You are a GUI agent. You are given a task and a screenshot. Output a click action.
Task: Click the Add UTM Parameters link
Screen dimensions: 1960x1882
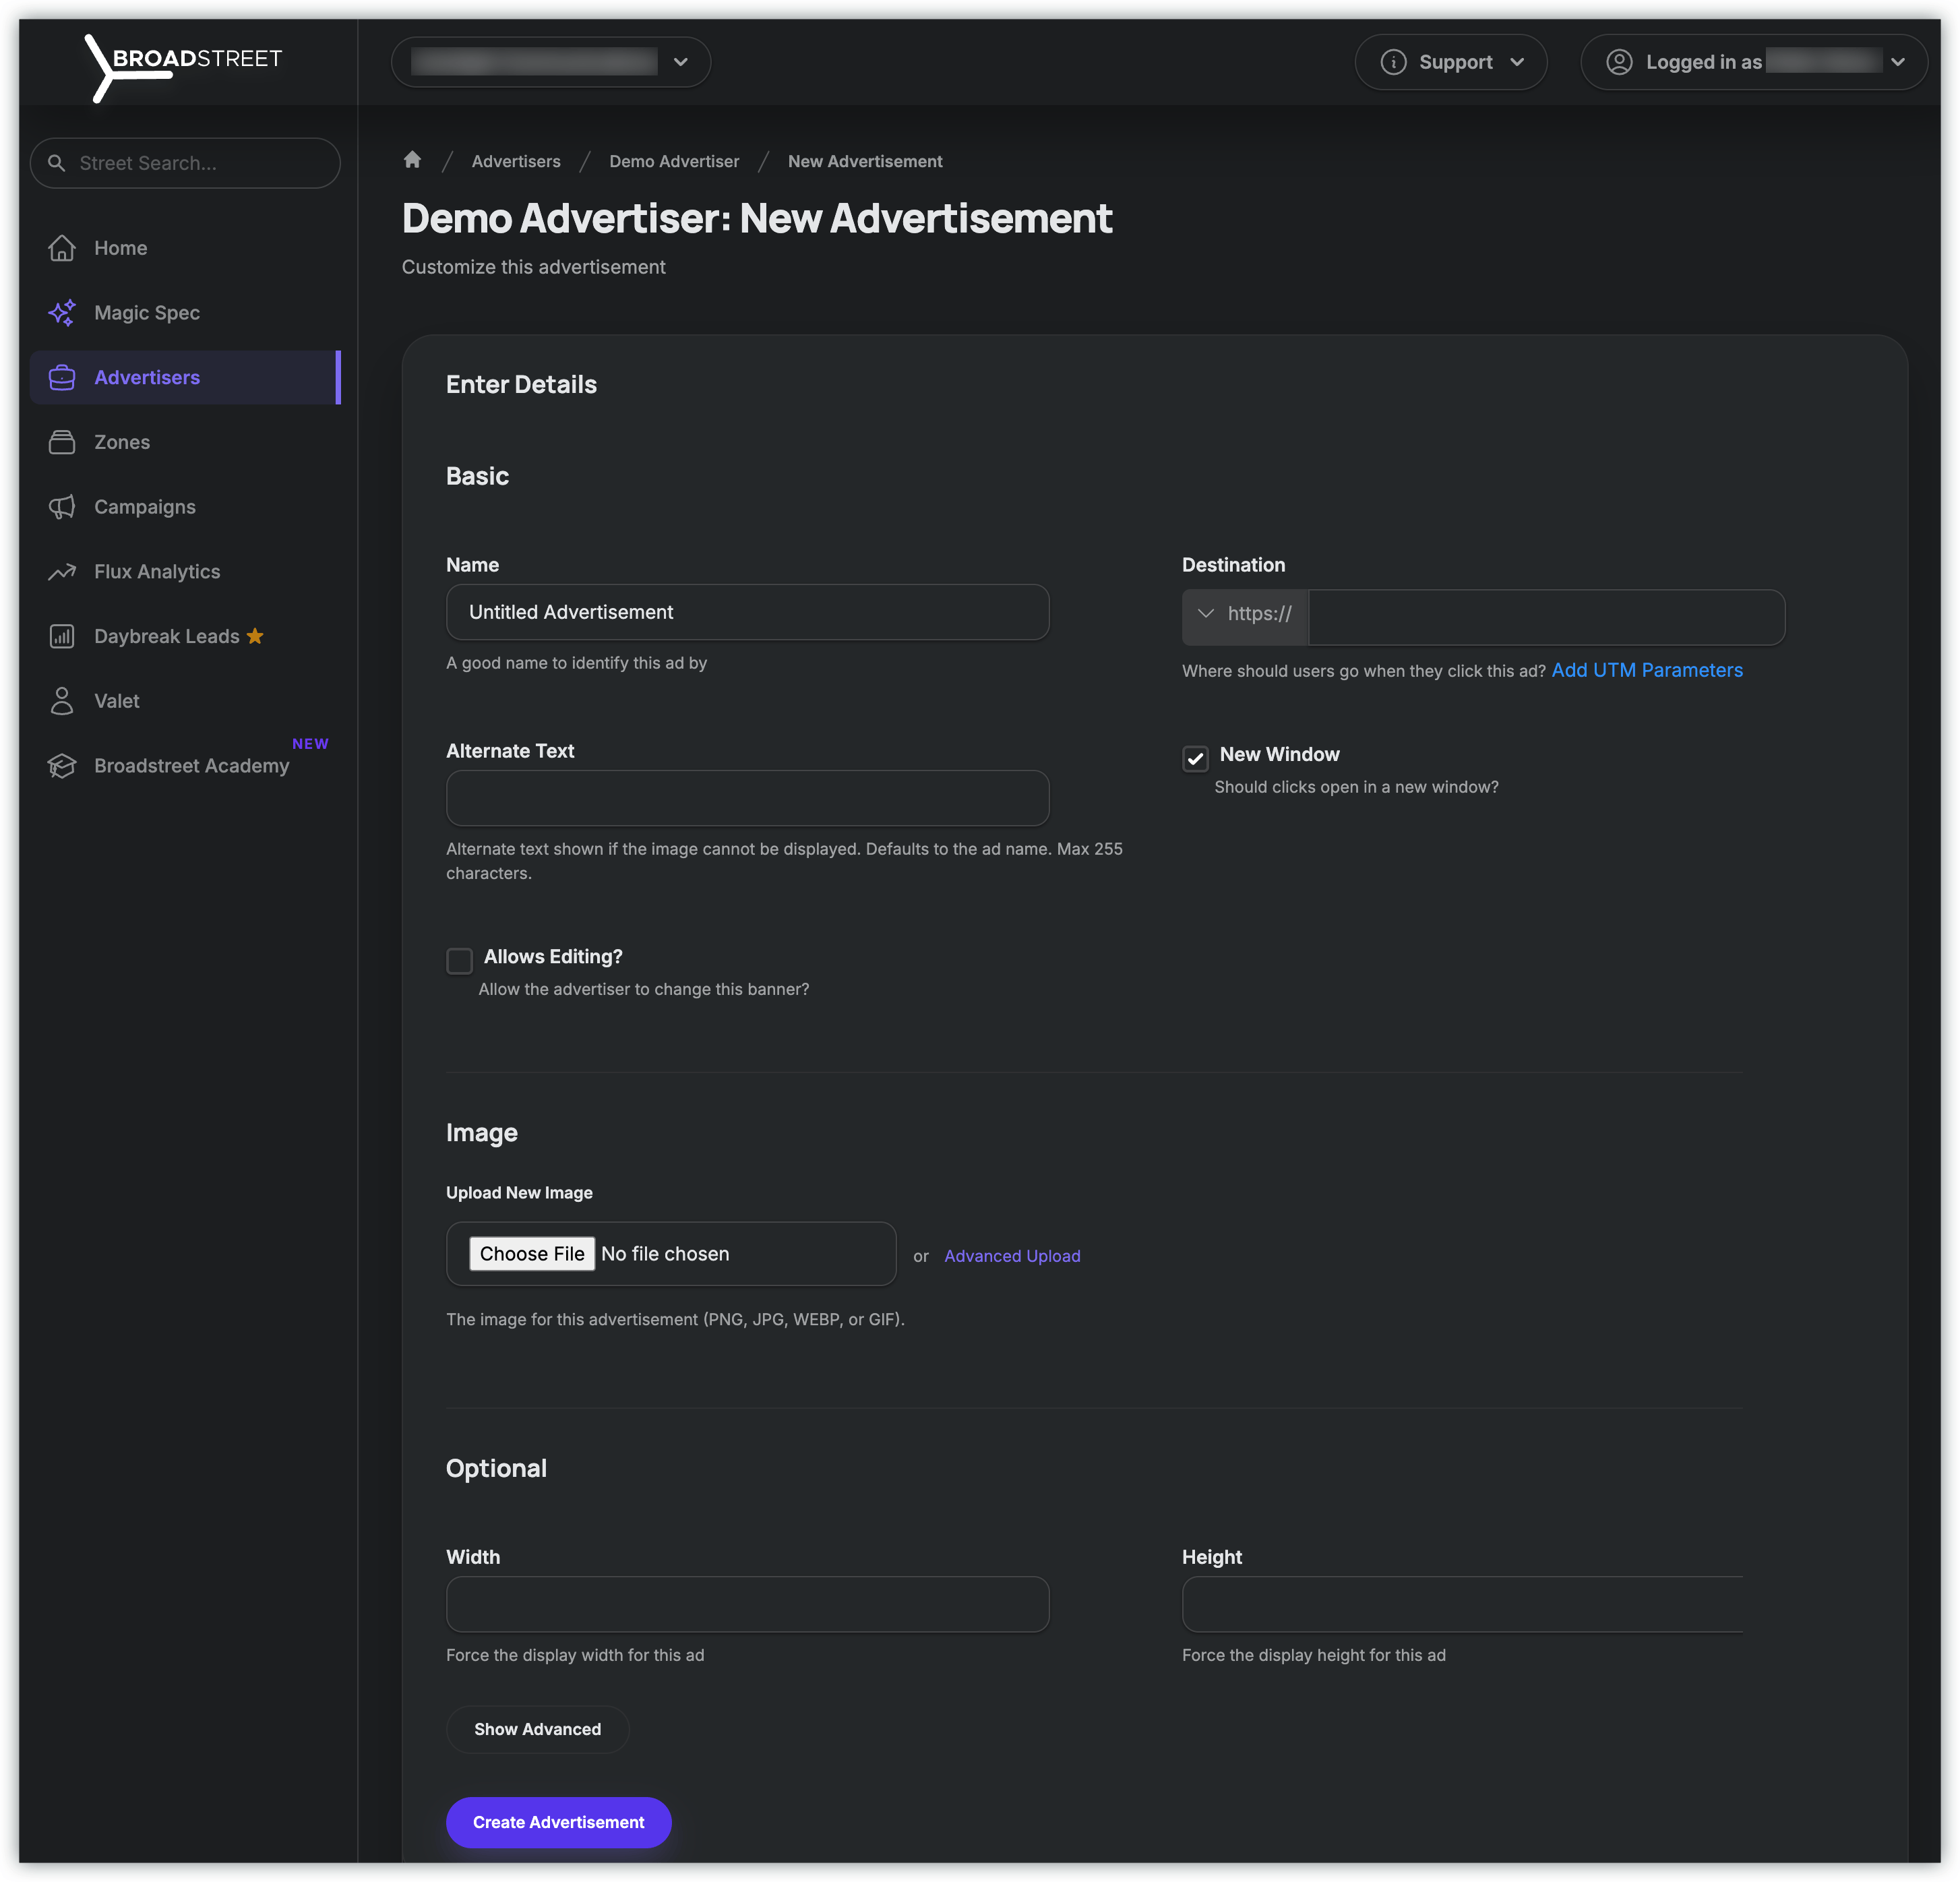(1646, 670)
